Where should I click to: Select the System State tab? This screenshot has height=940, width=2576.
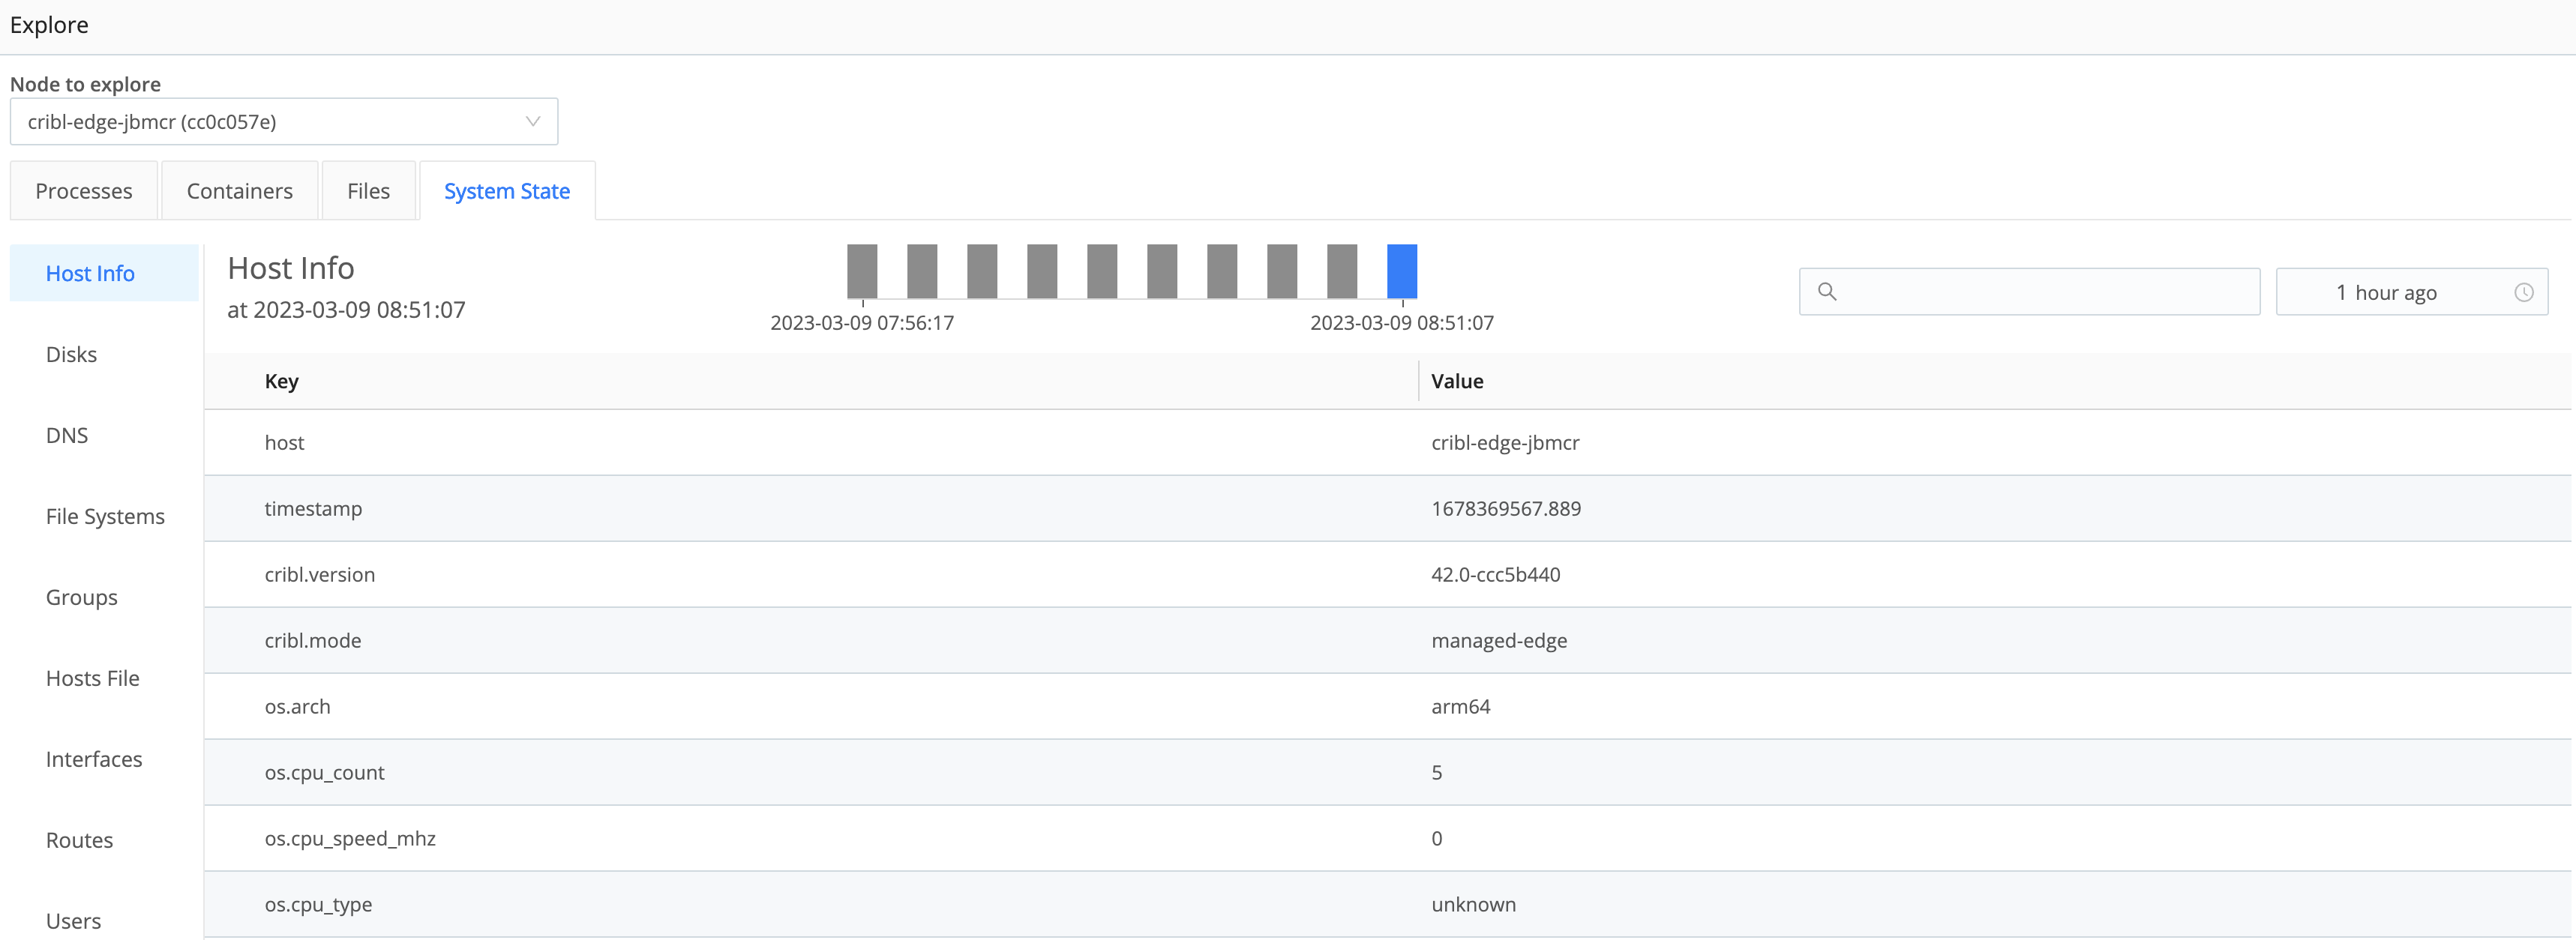coord(507,190)
